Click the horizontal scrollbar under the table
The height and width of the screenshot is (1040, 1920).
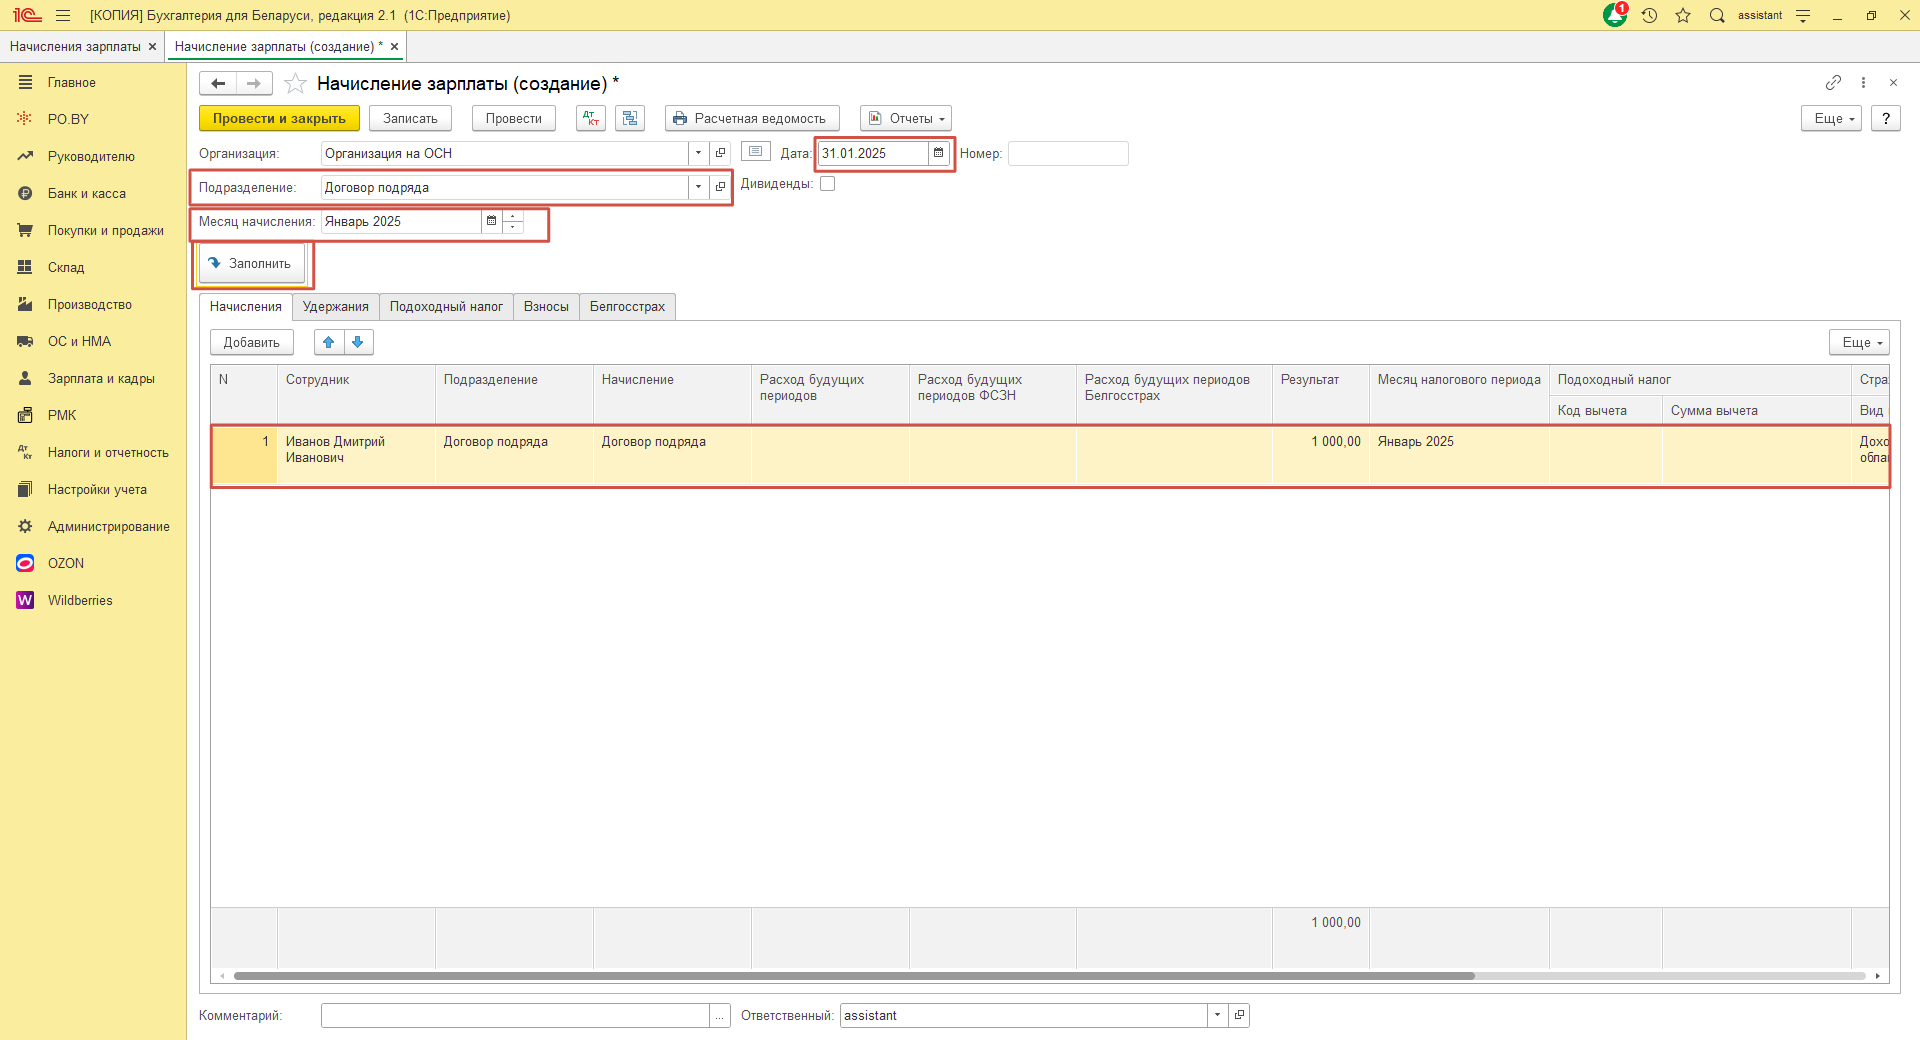click(853, 976)
